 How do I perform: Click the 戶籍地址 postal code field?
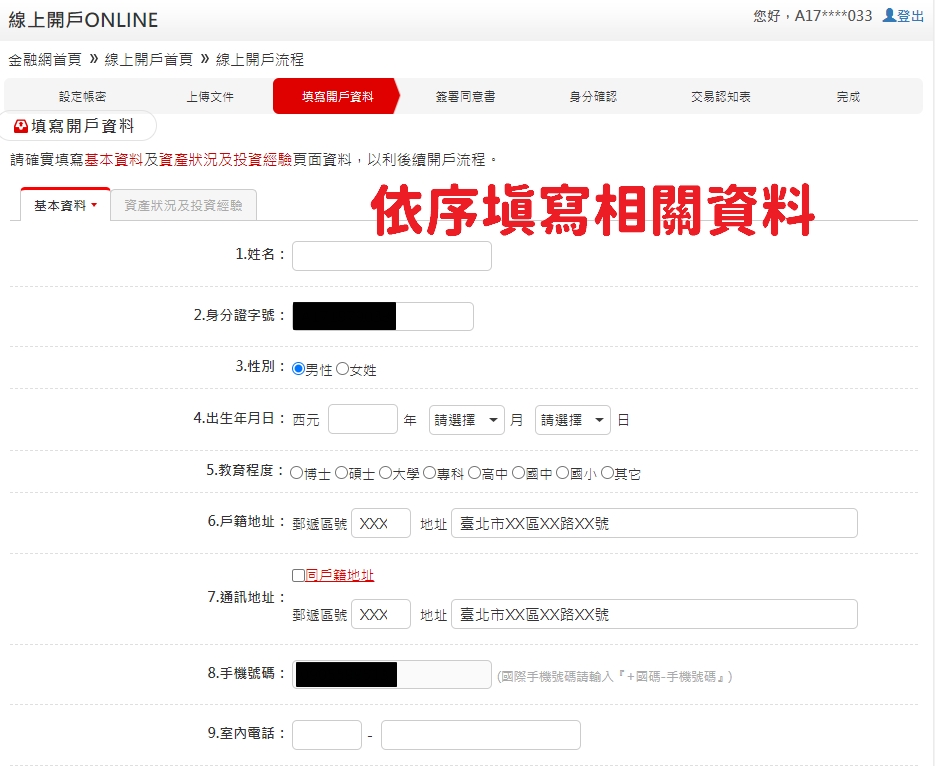click(380, 523)
